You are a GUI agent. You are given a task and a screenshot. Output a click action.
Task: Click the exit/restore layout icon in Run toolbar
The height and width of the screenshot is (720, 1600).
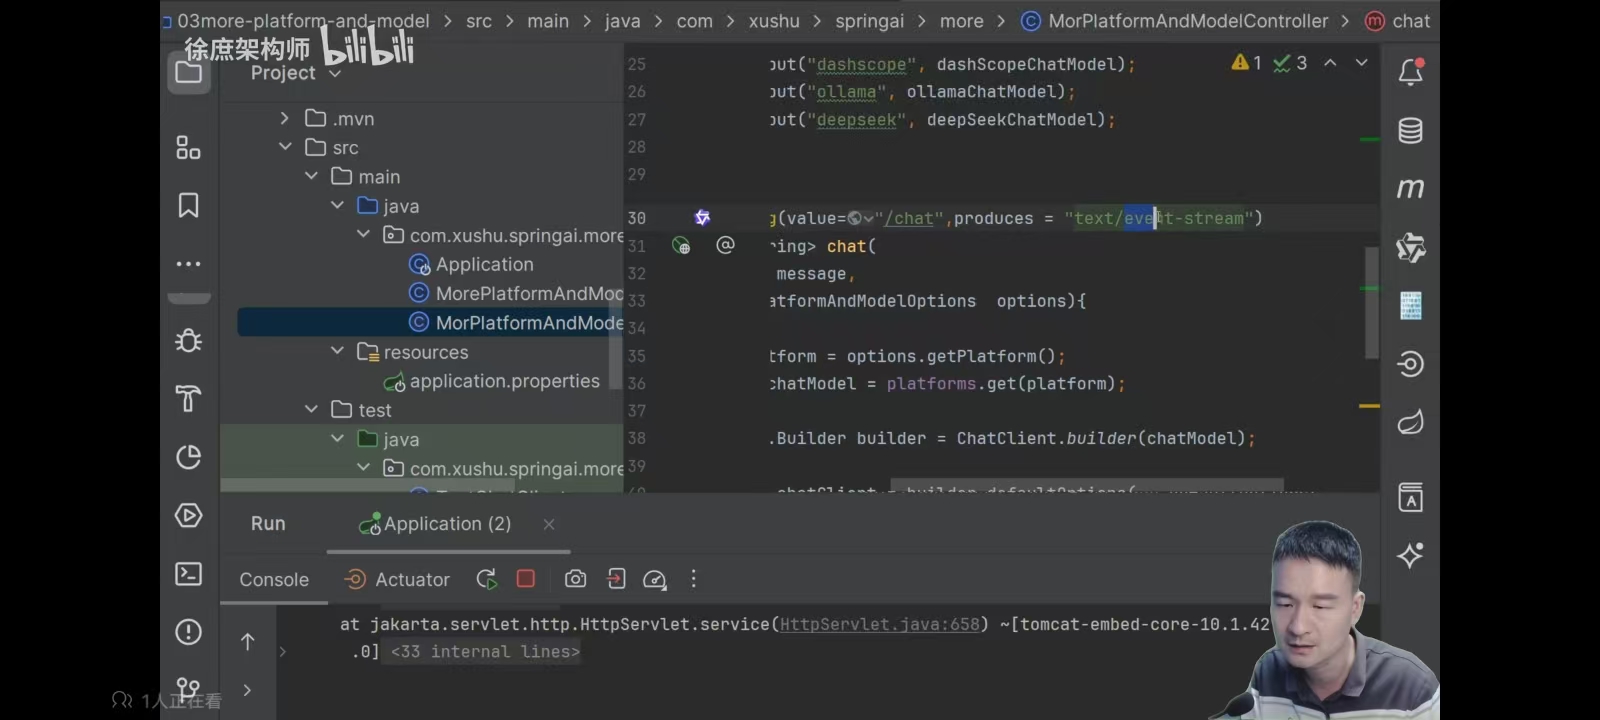tap(616, 579)
